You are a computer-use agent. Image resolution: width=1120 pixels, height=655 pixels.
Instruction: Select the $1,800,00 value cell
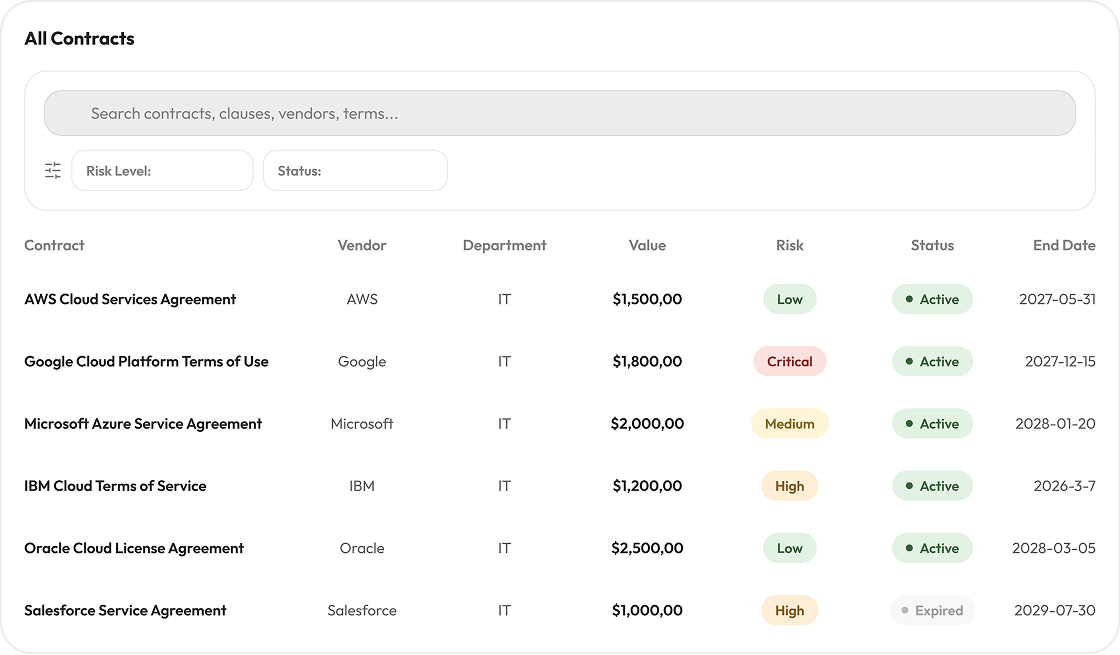point(647,361)
